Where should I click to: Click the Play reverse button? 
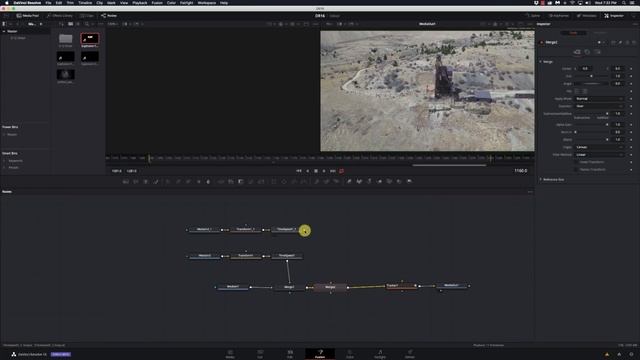[308, 171]
